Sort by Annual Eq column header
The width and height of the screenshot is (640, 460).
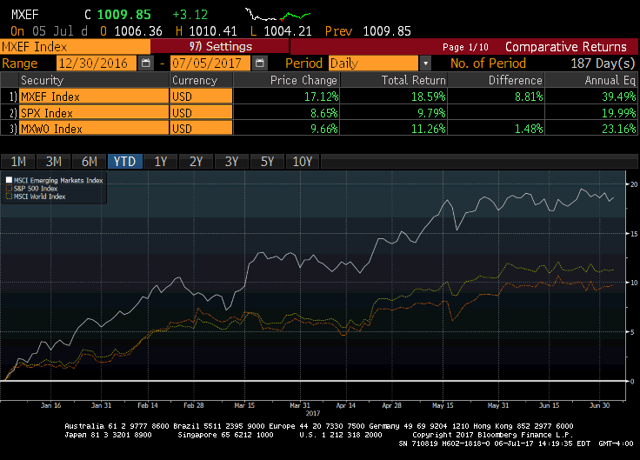[591, 80]
